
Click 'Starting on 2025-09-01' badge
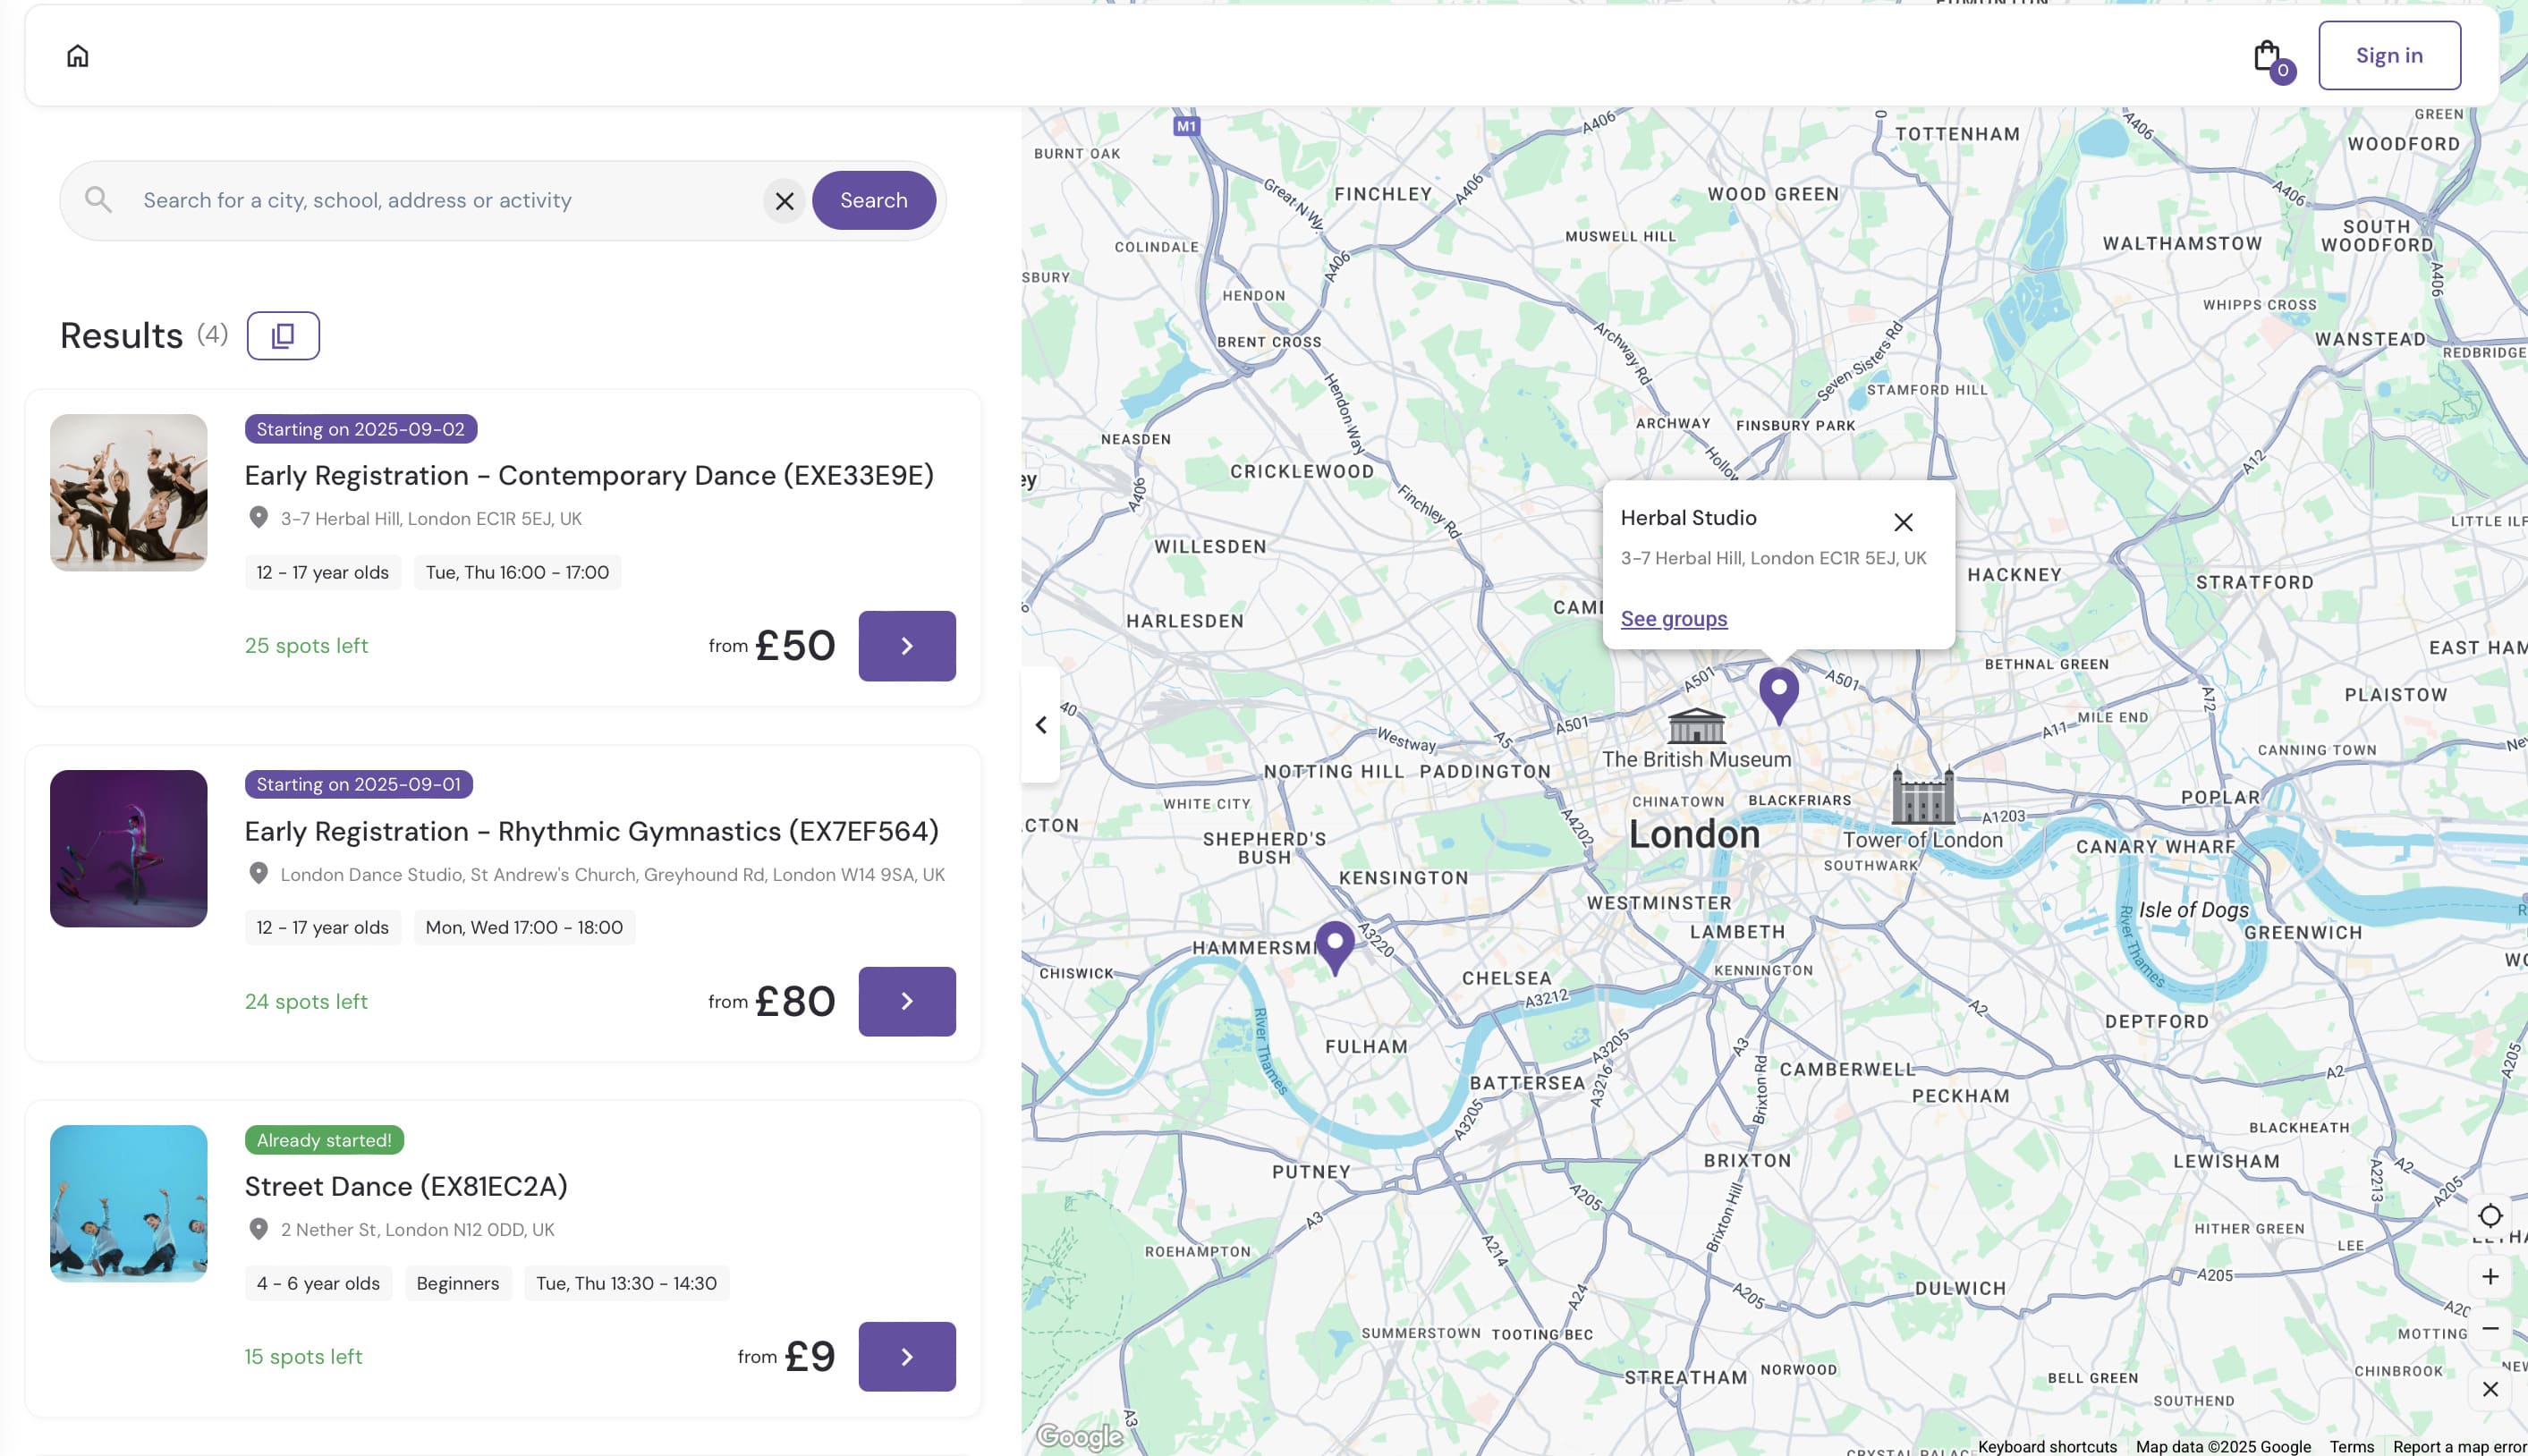pos(359,785)
